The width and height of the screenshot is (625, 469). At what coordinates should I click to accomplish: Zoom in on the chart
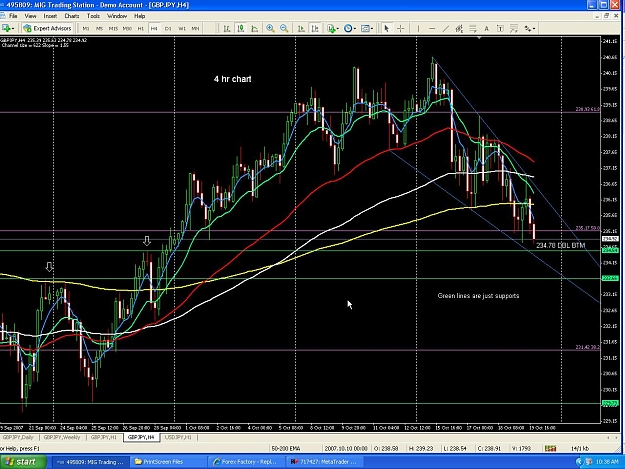pos(270,28)
